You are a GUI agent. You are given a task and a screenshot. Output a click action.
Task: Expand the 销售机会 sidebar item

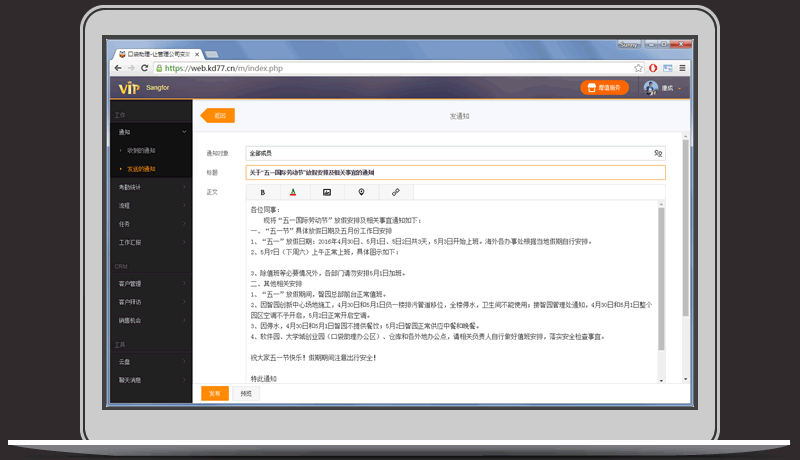(184, 320)
